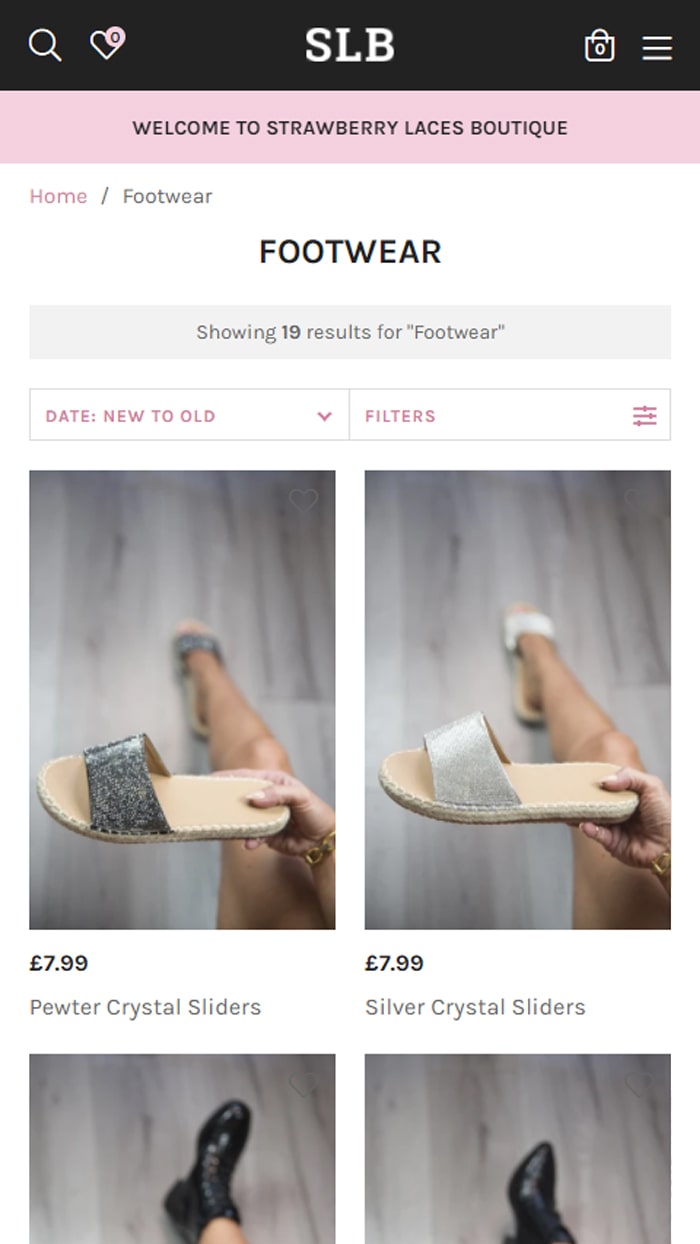
Task: Expand the Filters panel
Action: tap(400, 416)
